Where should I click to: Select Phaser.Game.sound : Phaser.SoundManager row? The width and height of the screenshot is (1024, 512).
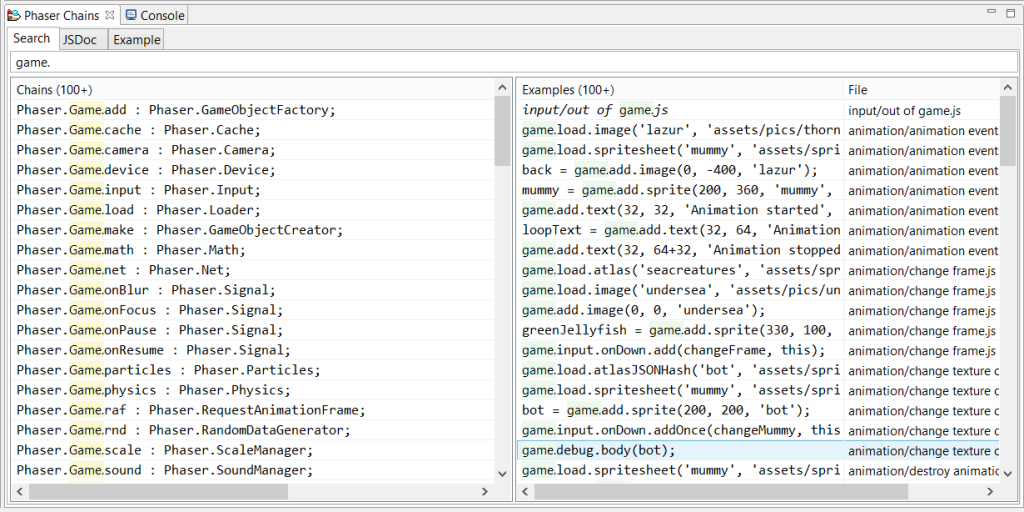pyautogui.click(x=253, y=470)
